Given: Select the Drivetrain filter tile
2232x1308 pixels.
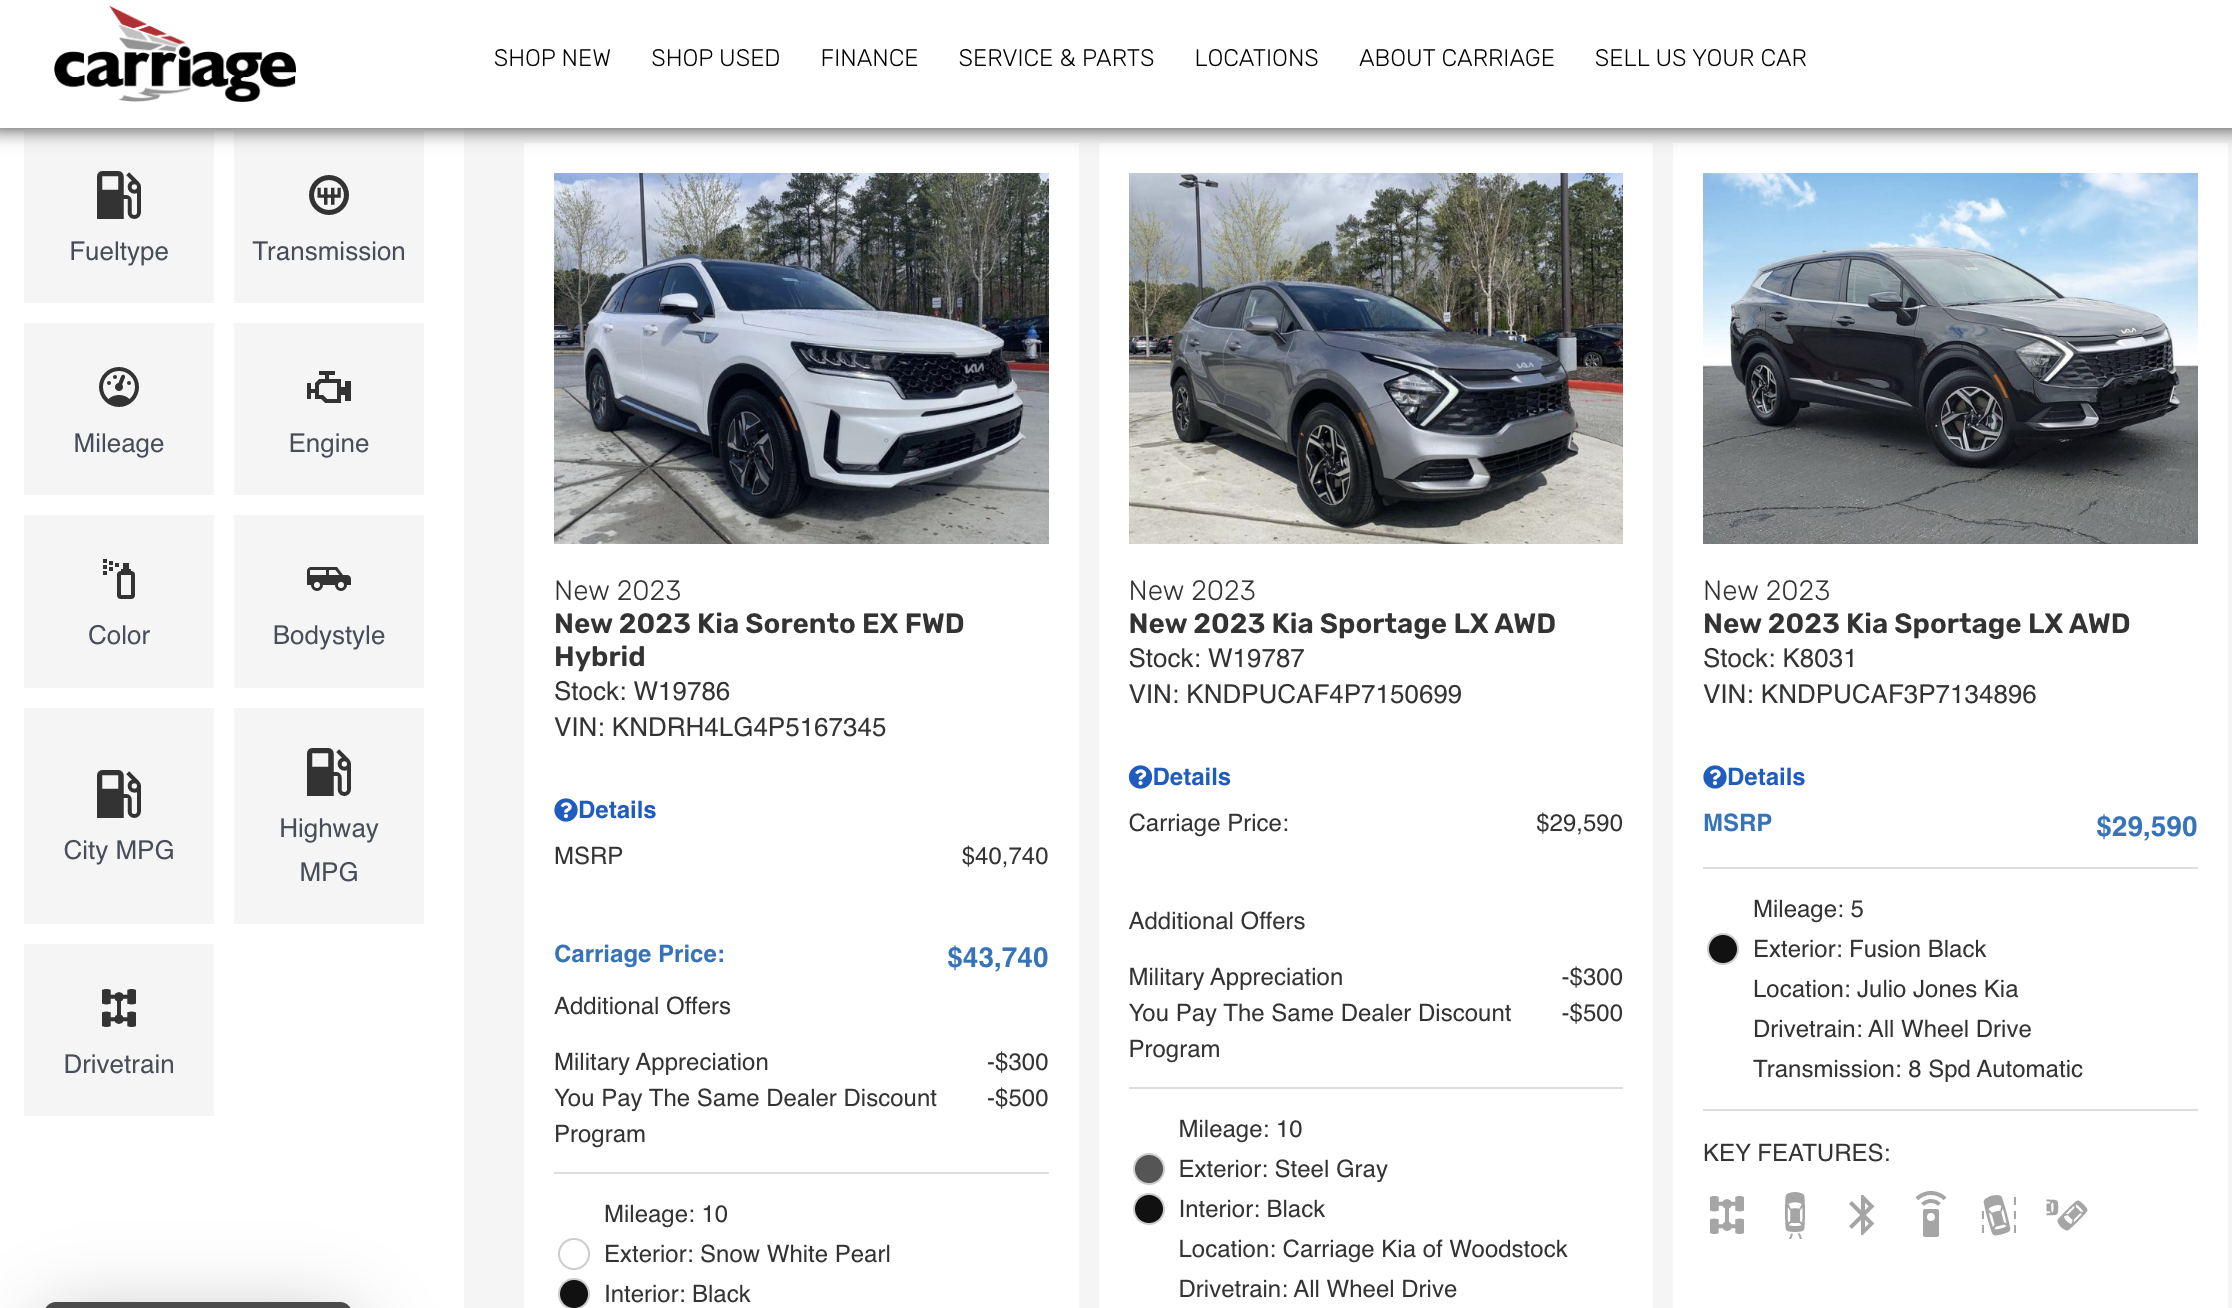Looking at the screenshot, I should click(x=119, y=1030).
